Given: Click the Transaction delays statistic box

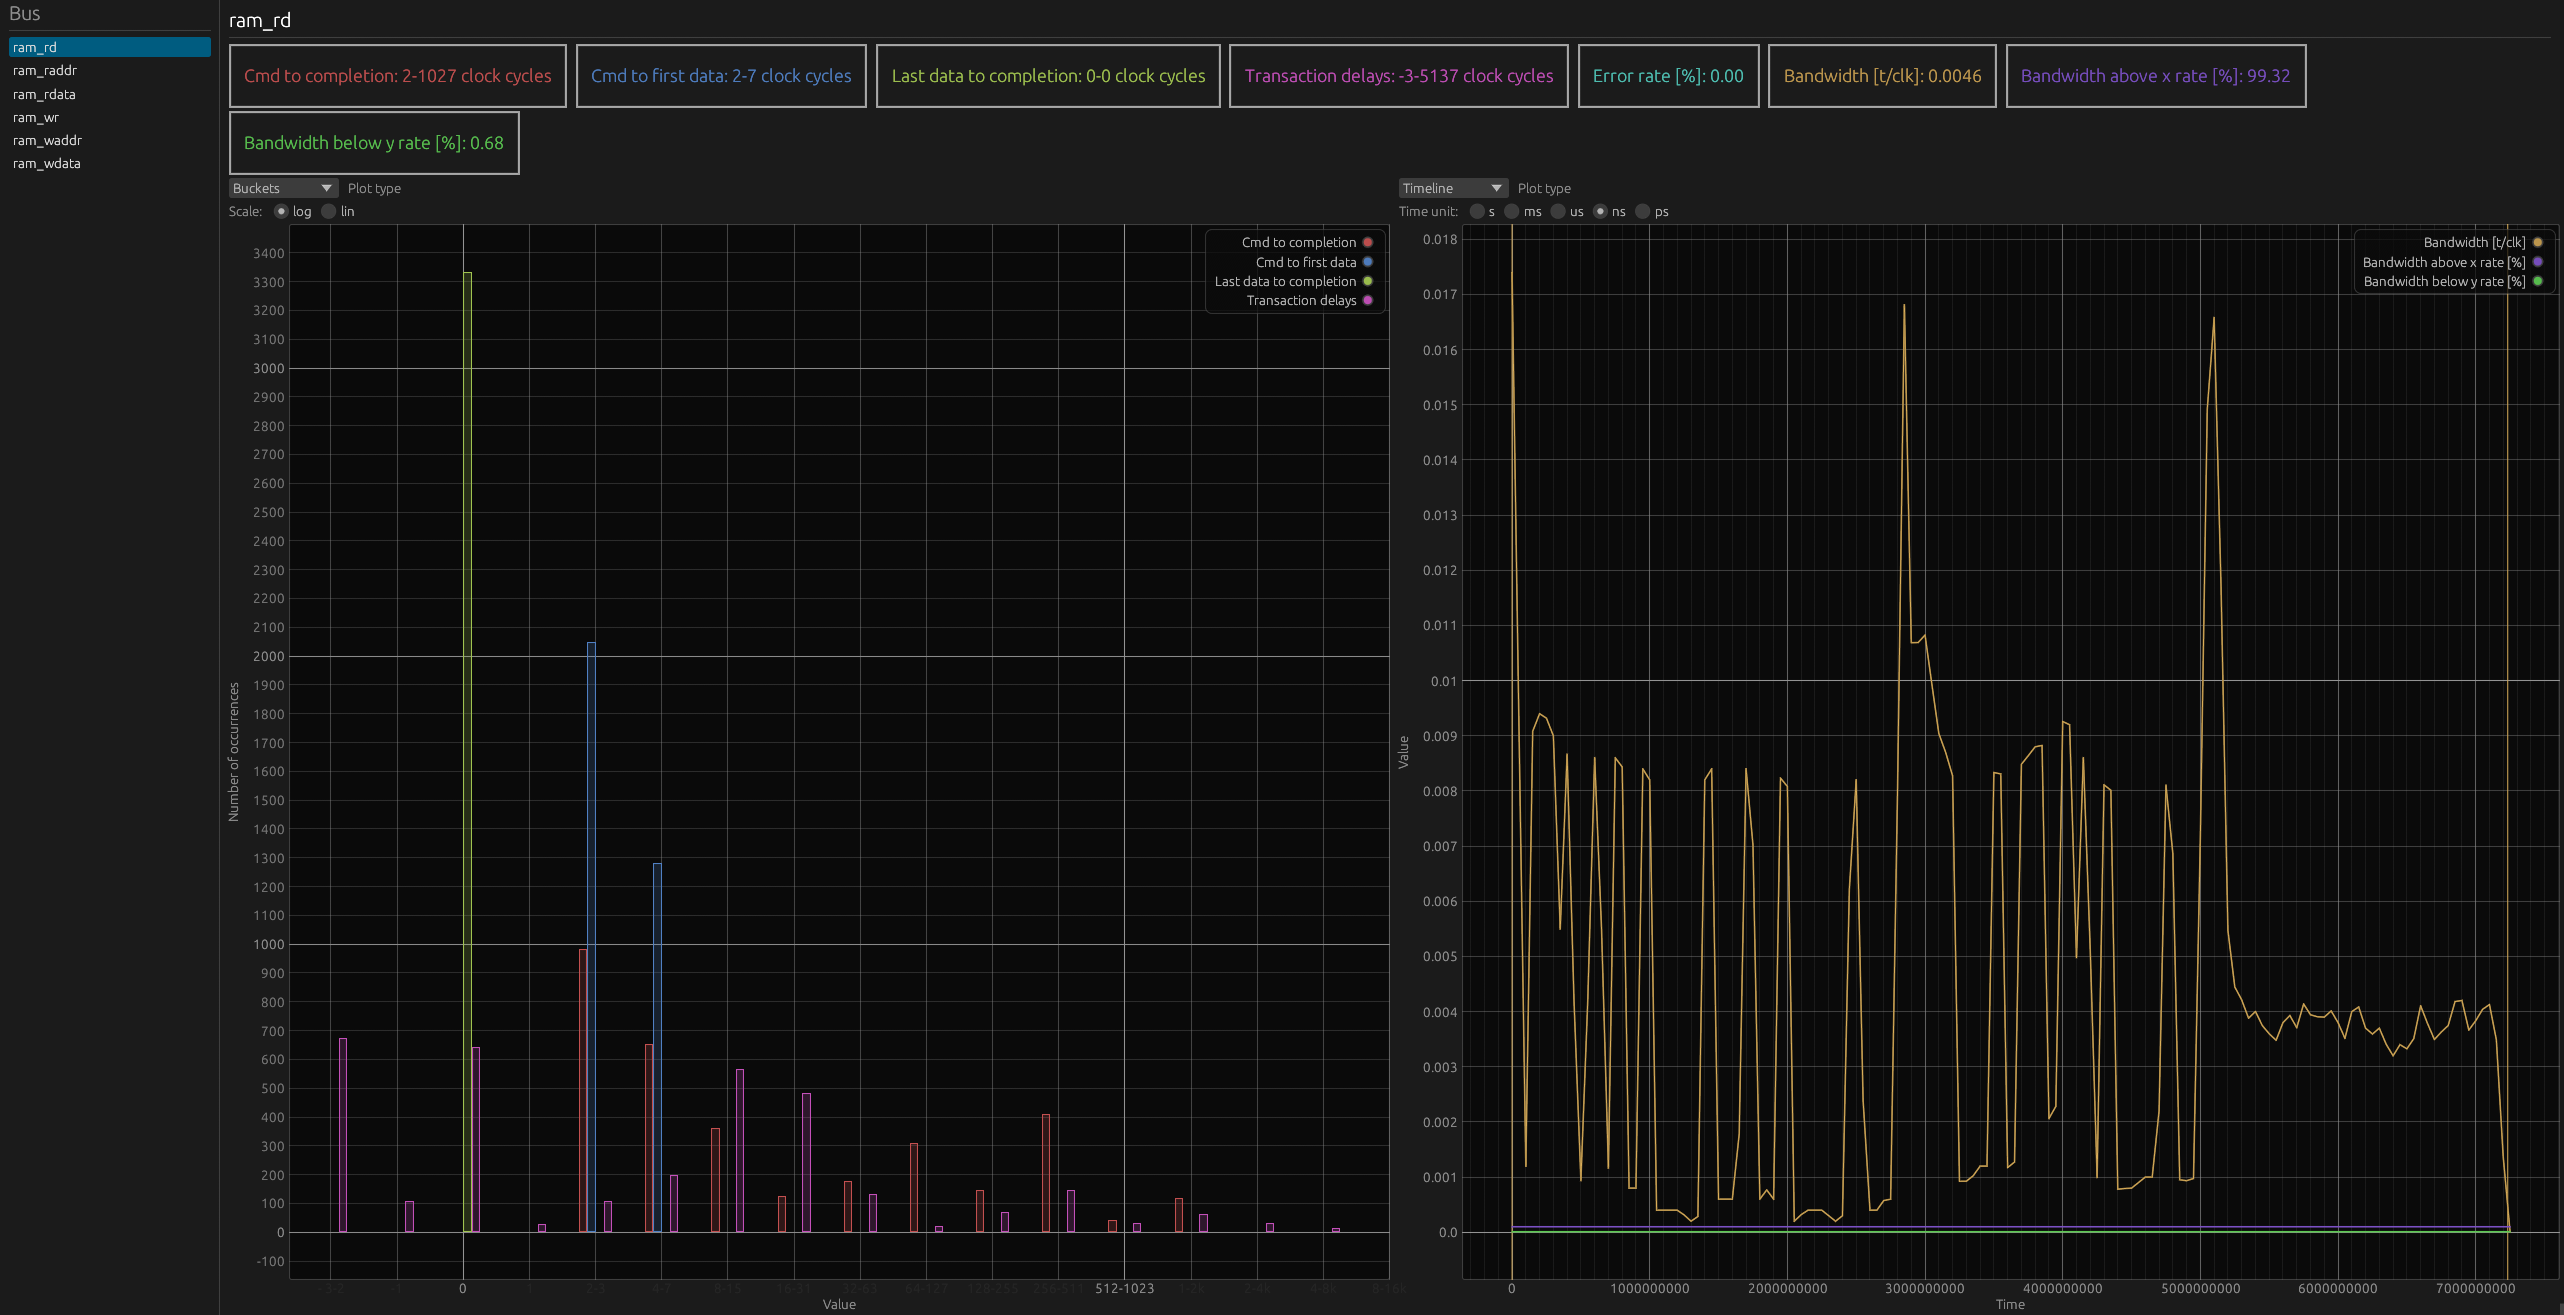Looking at the screenshot, I should coord(1398,76).
